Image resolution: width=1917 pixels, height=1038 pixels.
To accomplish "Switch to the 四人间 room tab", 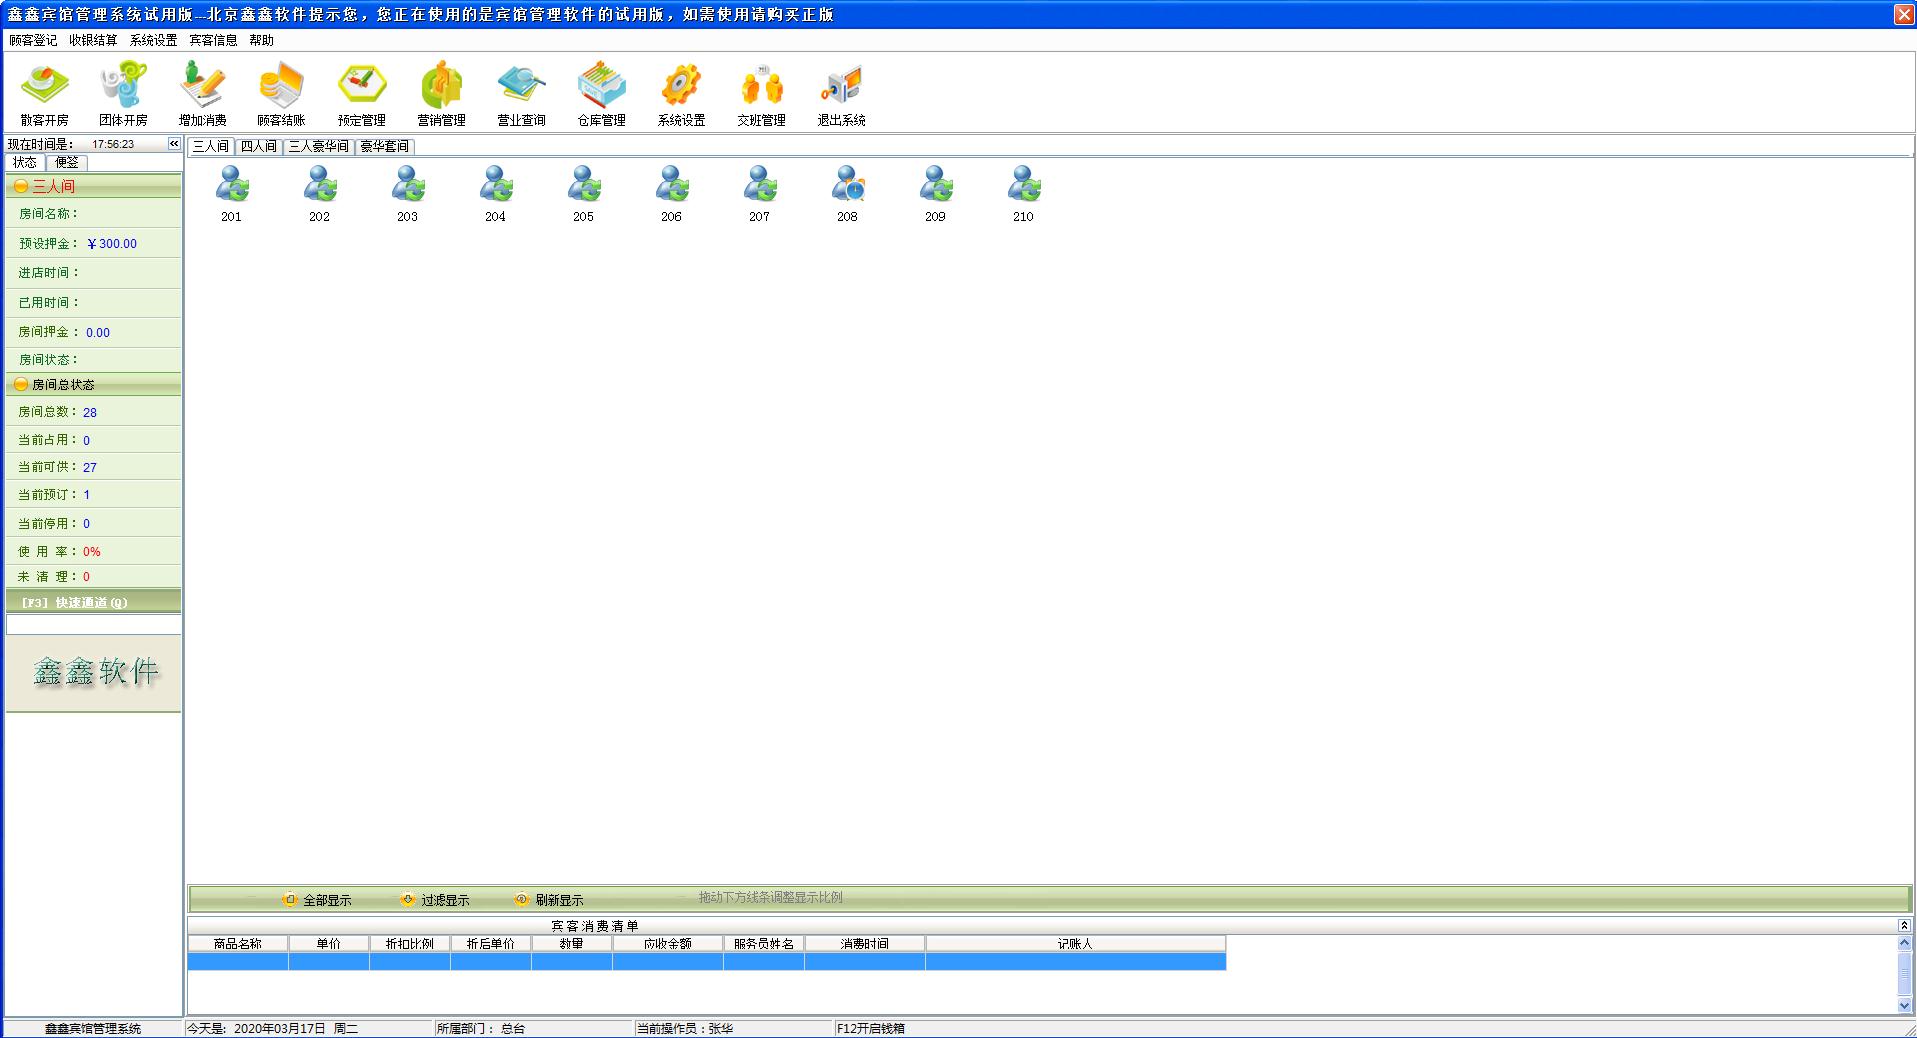I will coord(259,146).
